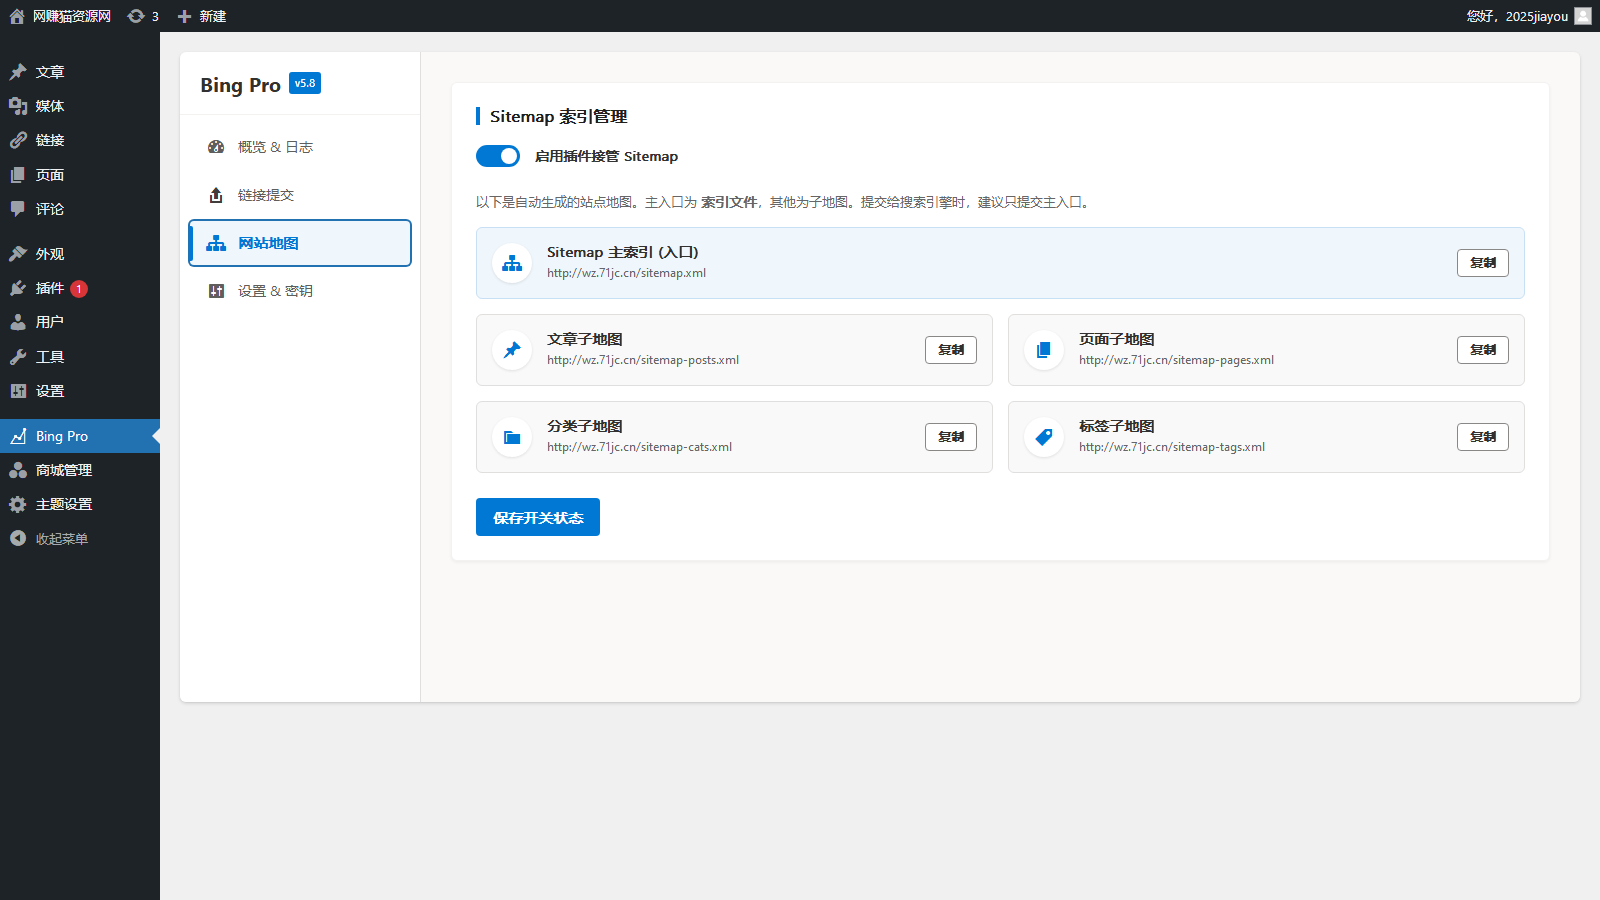Collapse the sidebar with 收起菜单
1600x900 pixels.
(x=60, y=539)
